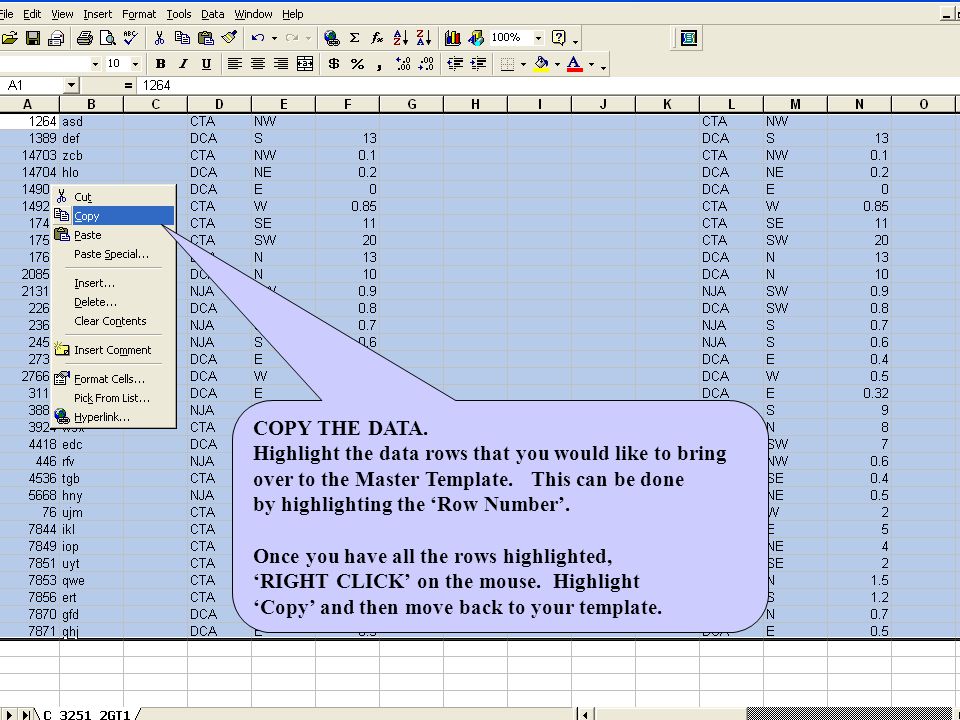Click the Cut scissors icon in the toolbar
This screenshot has height=720, width=960.
click(159, 38)
